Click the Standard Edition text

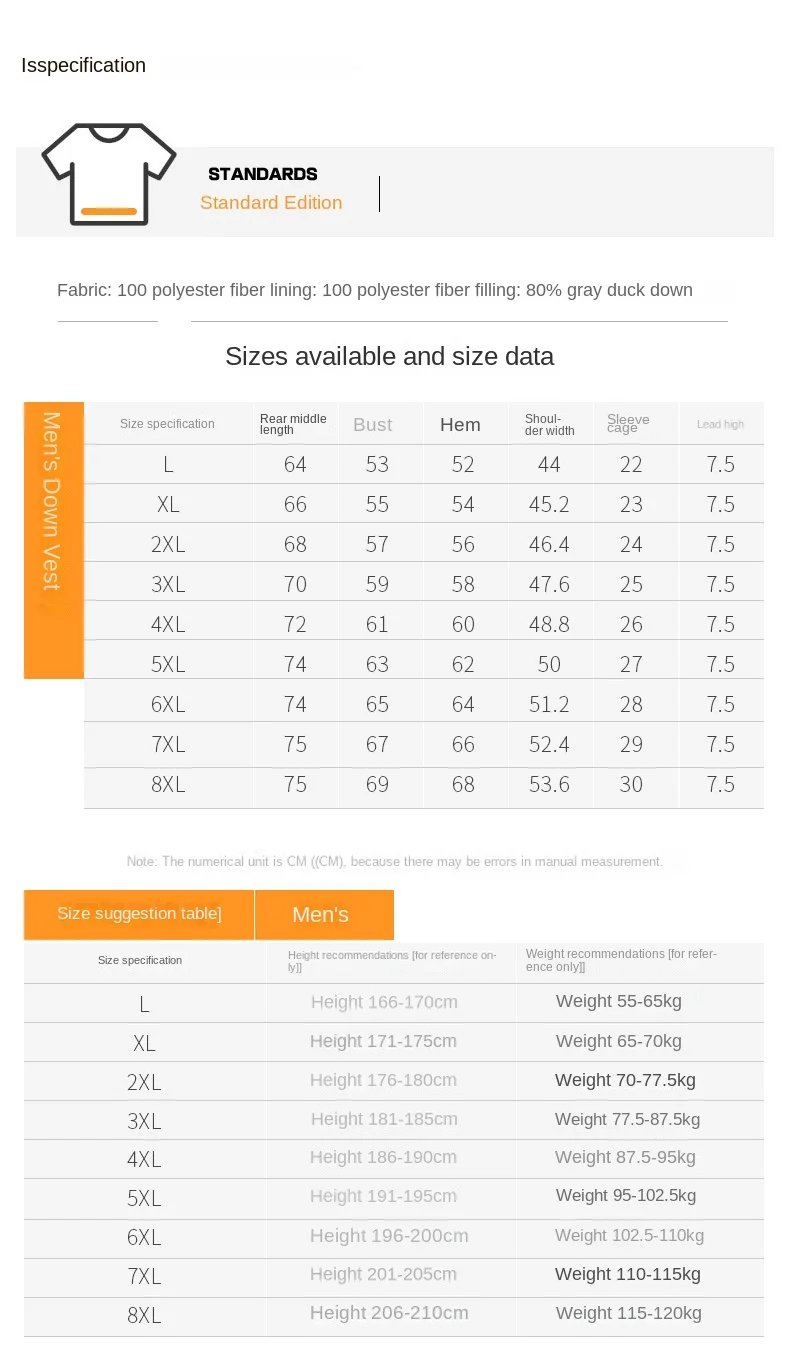coord(271,203)
